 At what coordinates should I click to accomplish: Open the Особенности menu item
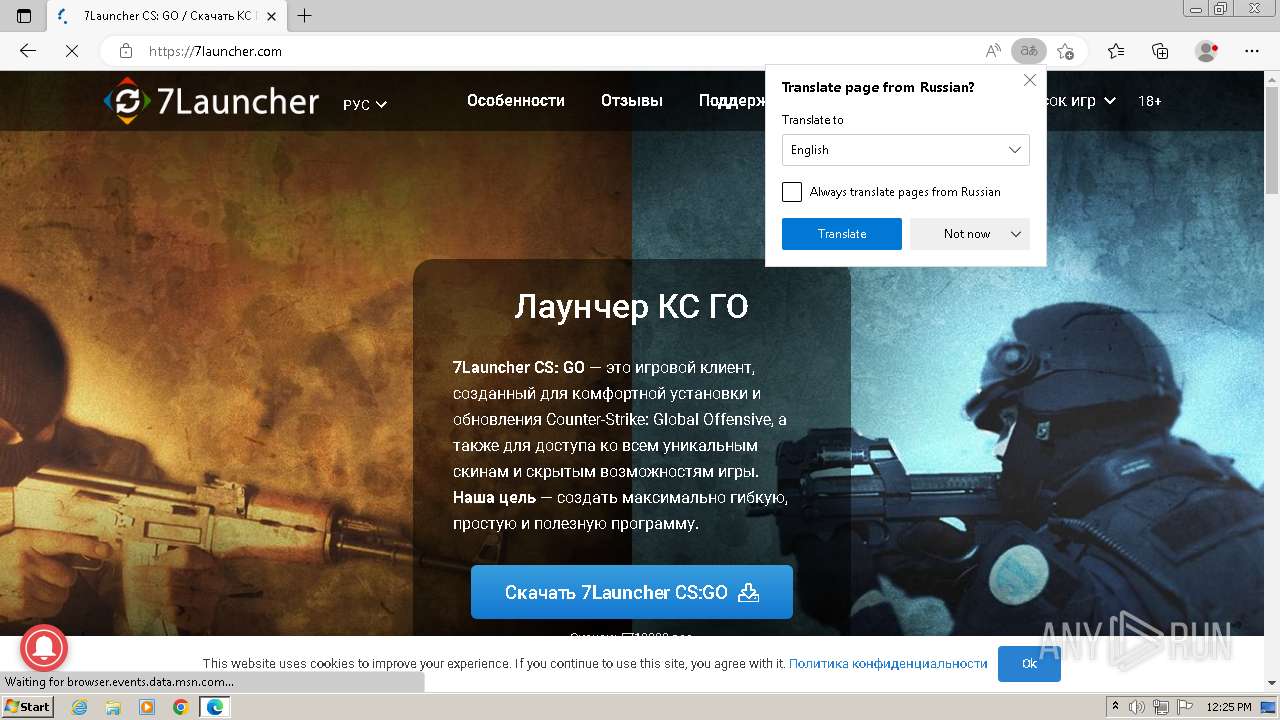(x=516, y=101)
